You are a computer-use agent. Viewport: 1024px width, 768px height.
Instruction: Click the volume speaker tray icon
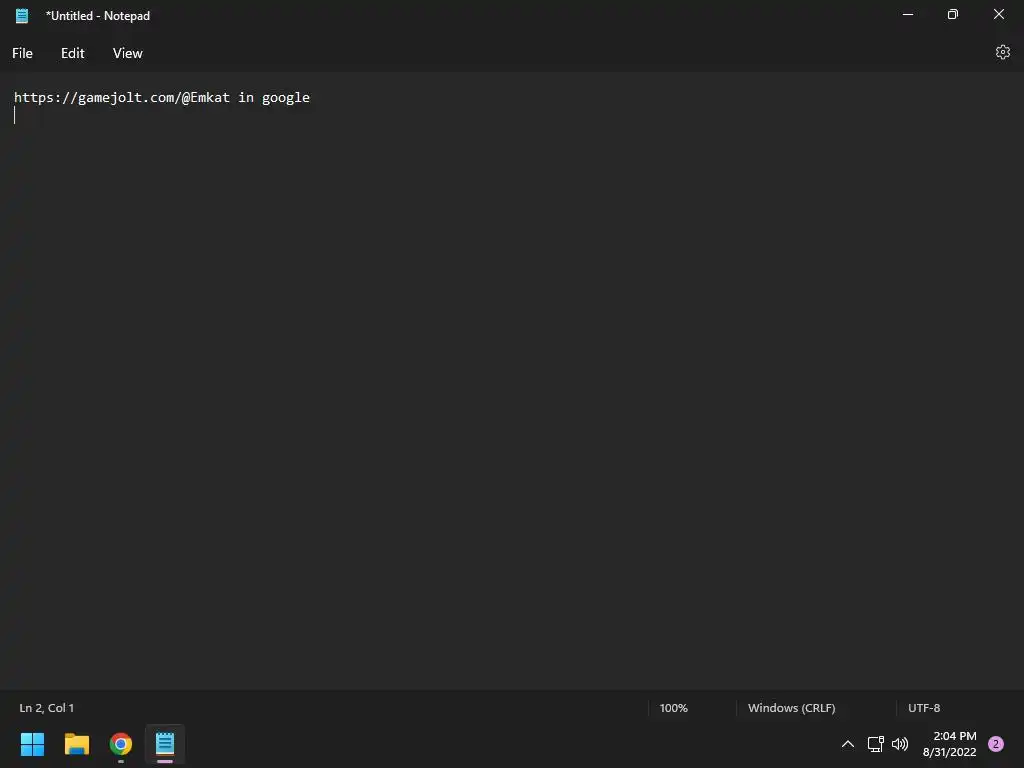[x=900, y=744]
